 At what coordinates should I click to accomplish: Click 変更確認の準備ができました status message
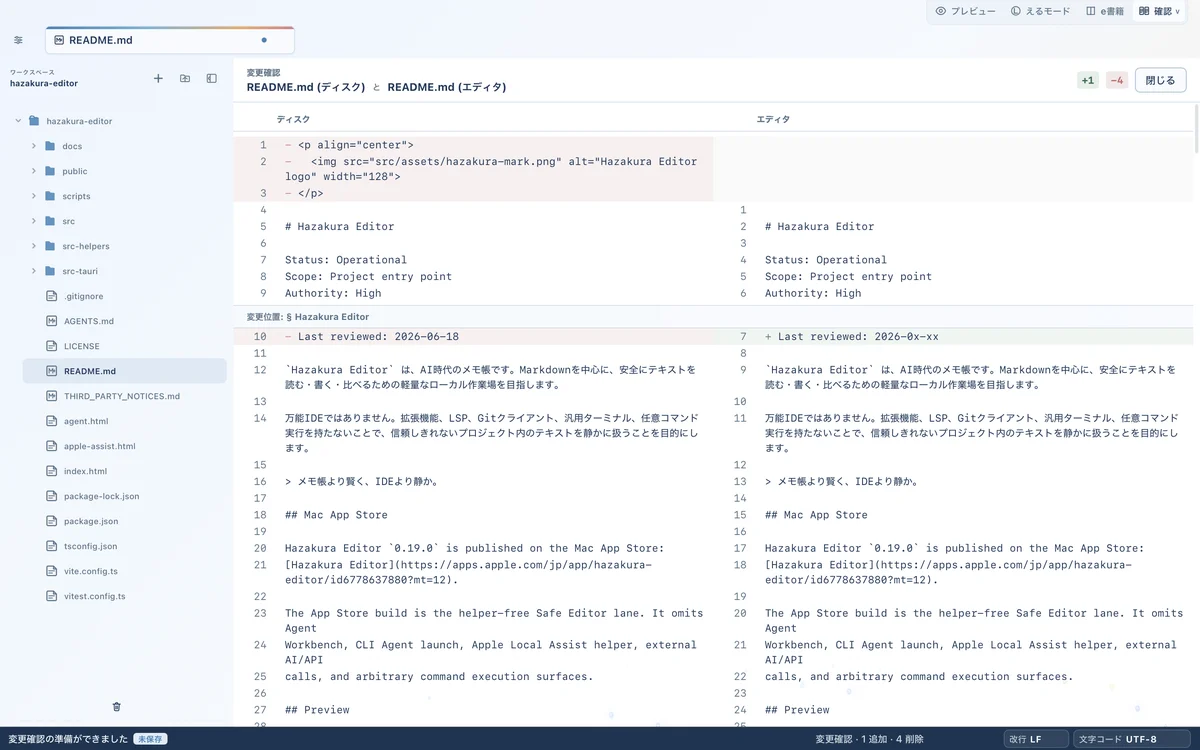tap(68, 739)
